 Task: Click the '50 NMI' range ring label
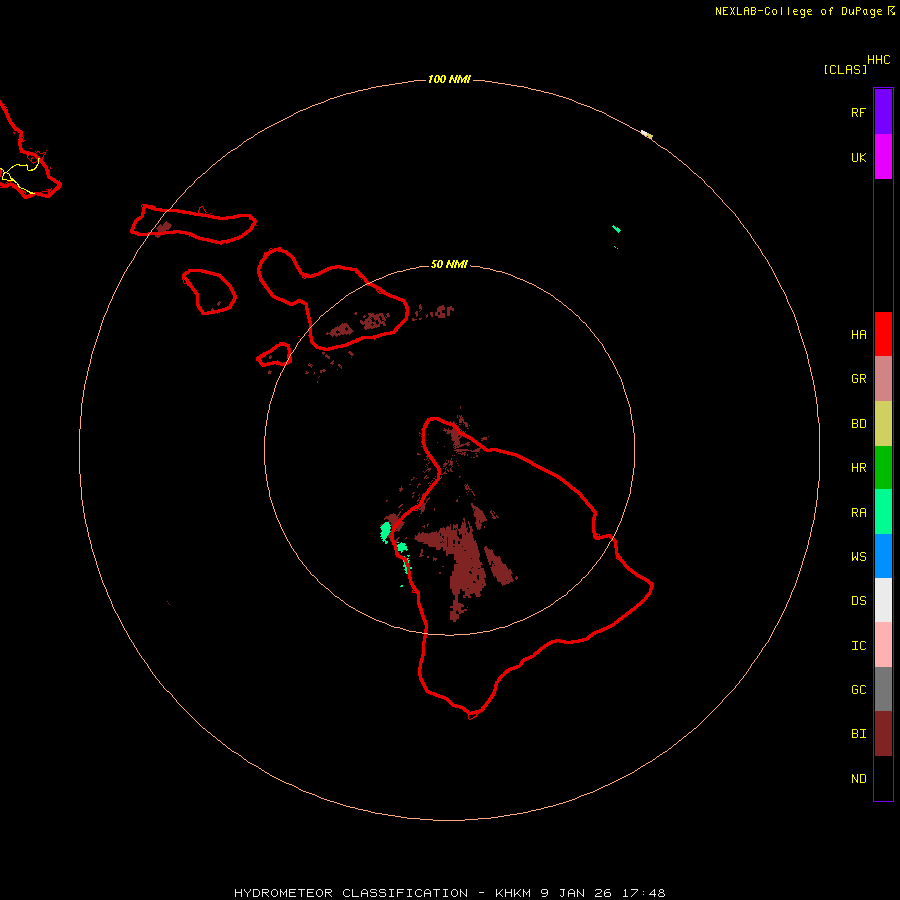point(449,264)
